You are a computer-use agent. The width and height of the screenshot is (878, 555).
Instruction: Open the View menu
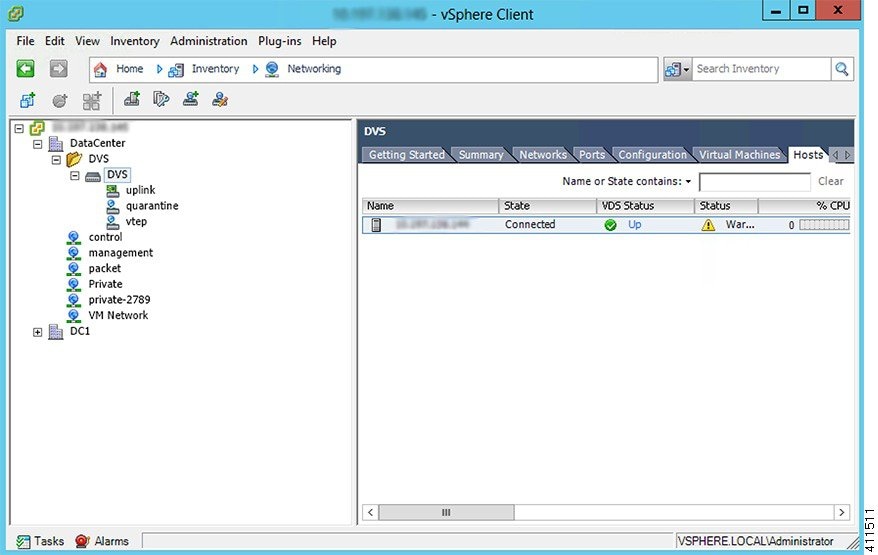tap(87, 41)
